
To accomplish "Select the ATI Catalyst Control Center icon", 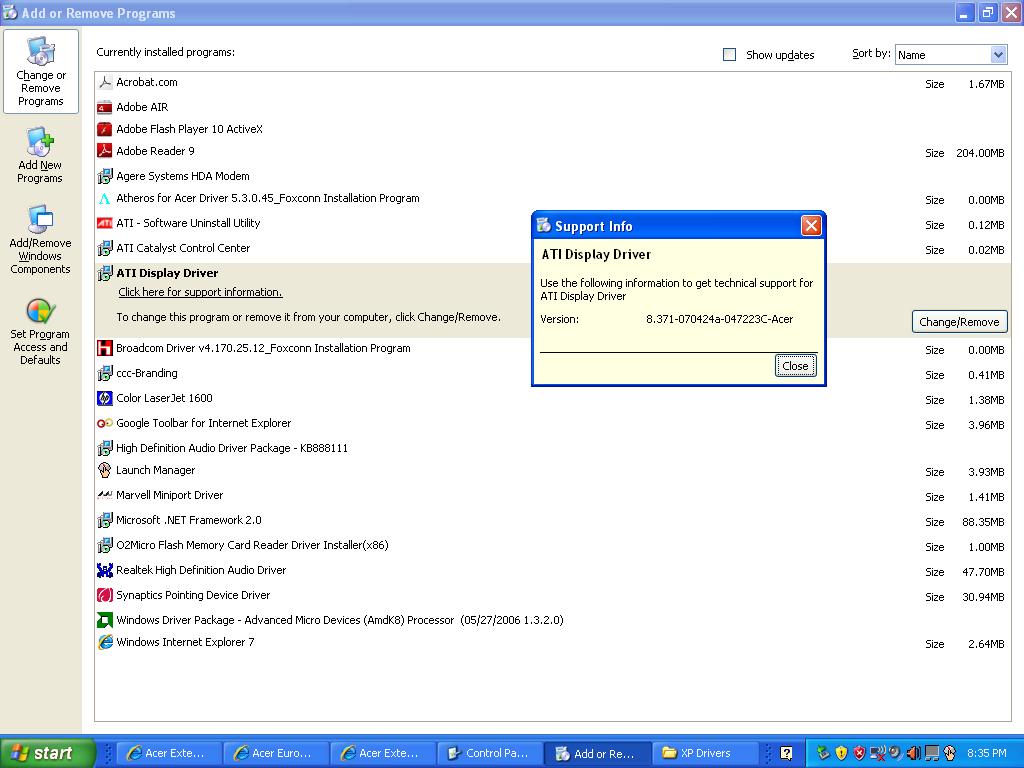I will click(x=104, y=248).
